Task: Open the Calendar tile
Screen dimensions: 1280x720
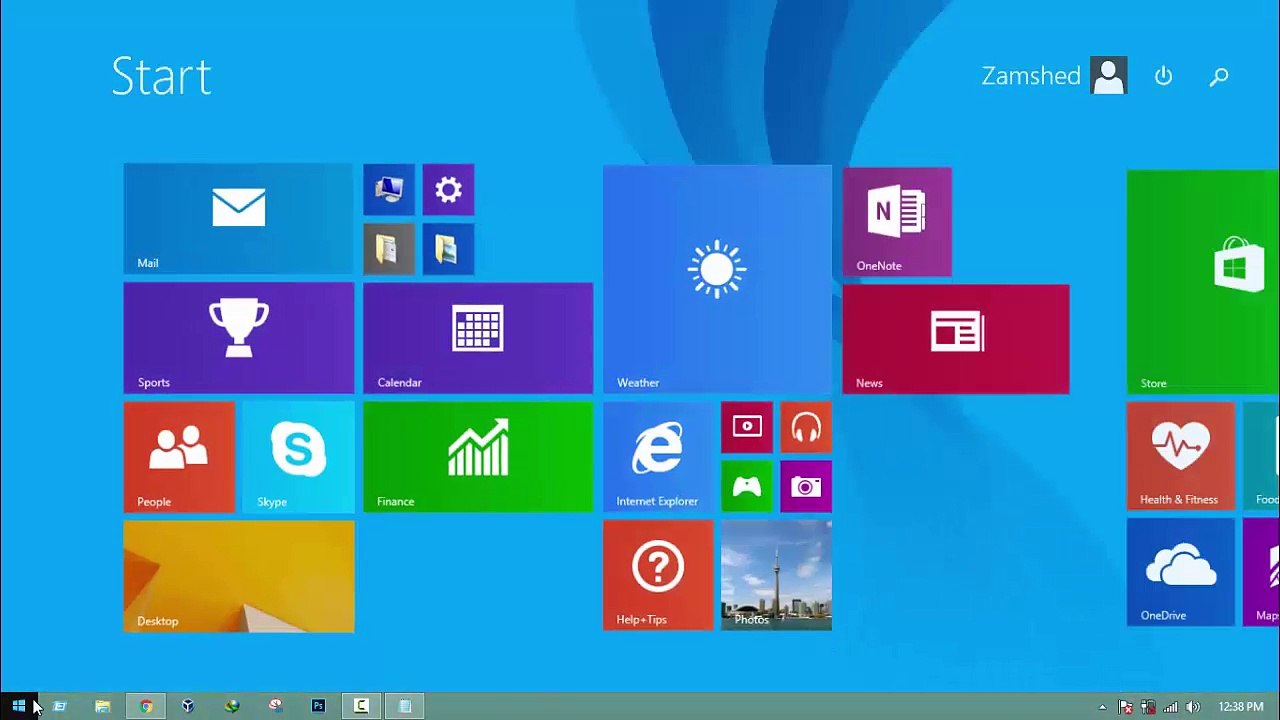Action: click(478, 338)
